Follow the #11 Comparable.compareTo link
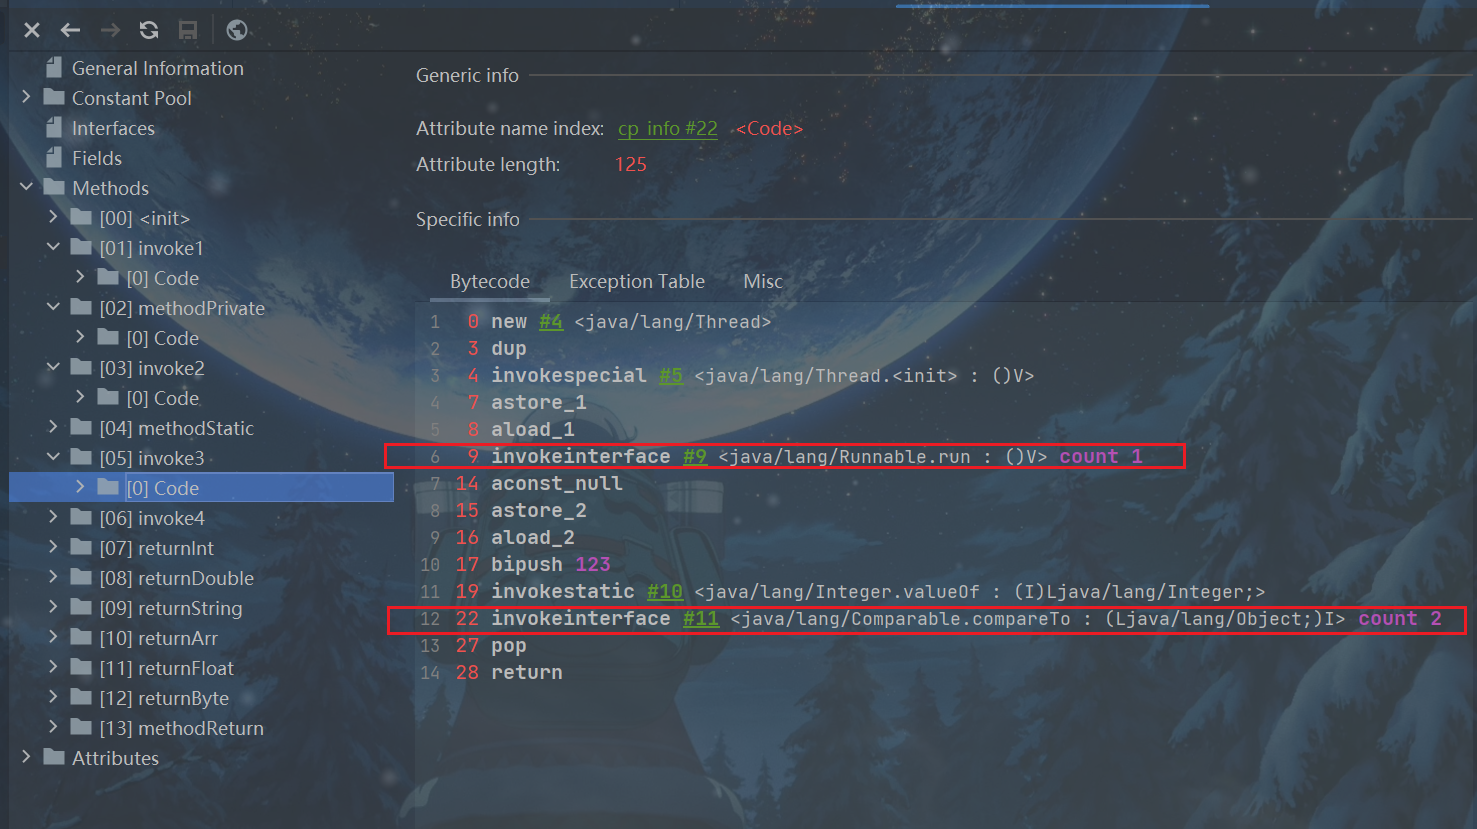 coord(700,619)
